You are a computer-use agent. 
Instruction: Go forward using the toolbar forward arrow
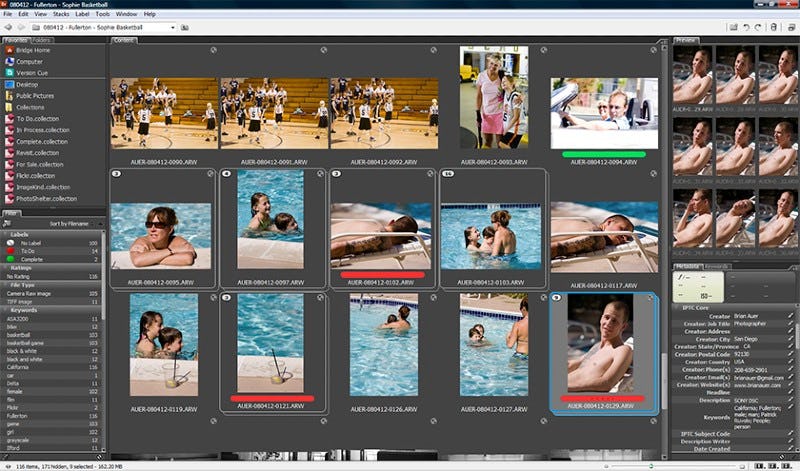[20, 27]
